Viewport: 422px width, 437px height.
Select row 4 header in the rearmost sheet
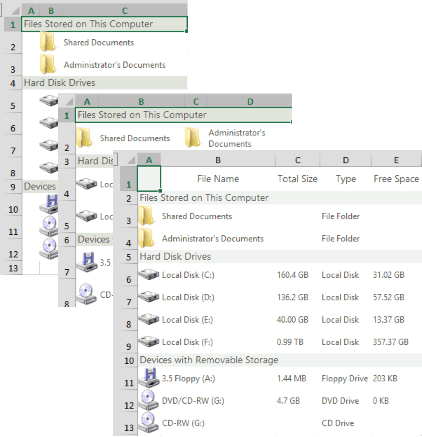(x=13, y=83)
